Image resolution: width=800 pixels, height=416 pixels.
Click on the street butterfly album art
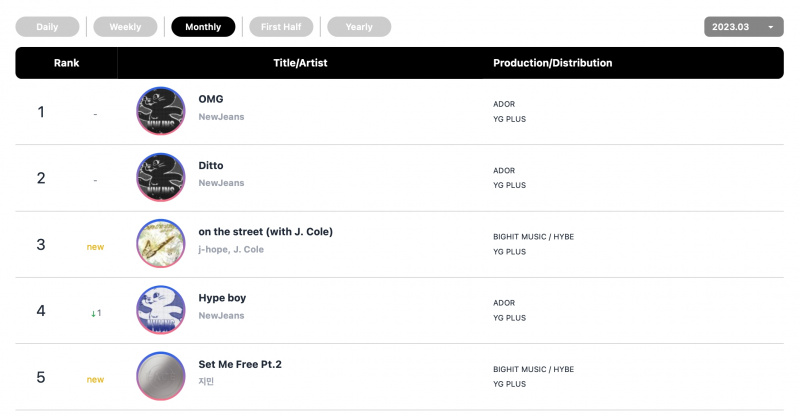[161, 243]
